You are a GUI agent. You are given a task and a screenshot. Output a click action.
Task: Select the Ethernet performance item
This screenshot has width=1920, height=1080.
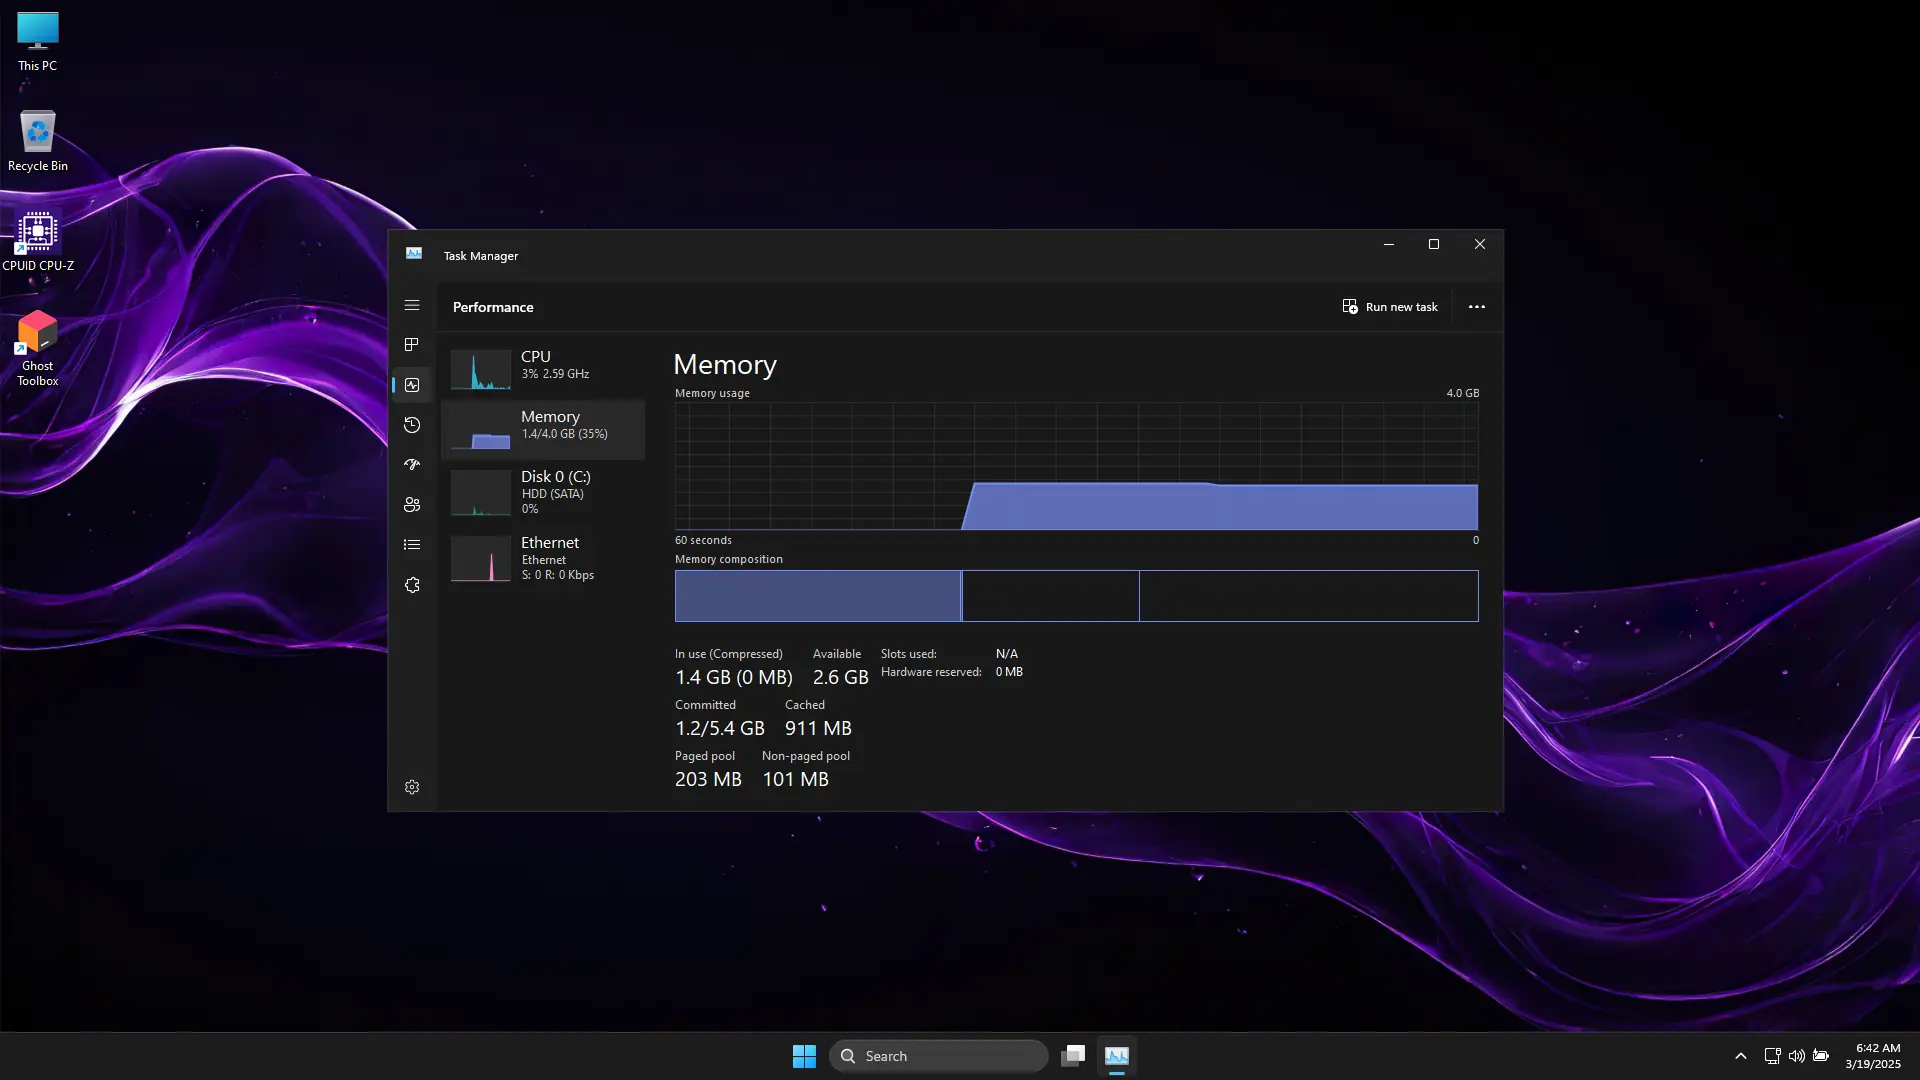click(543, 558)
